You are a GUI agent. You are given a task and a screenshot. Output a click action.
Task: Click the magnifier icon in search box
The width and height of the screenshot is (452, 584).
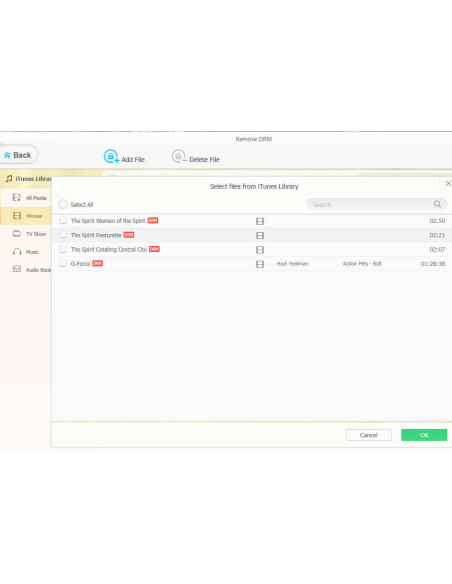click(x=437, y=204)
